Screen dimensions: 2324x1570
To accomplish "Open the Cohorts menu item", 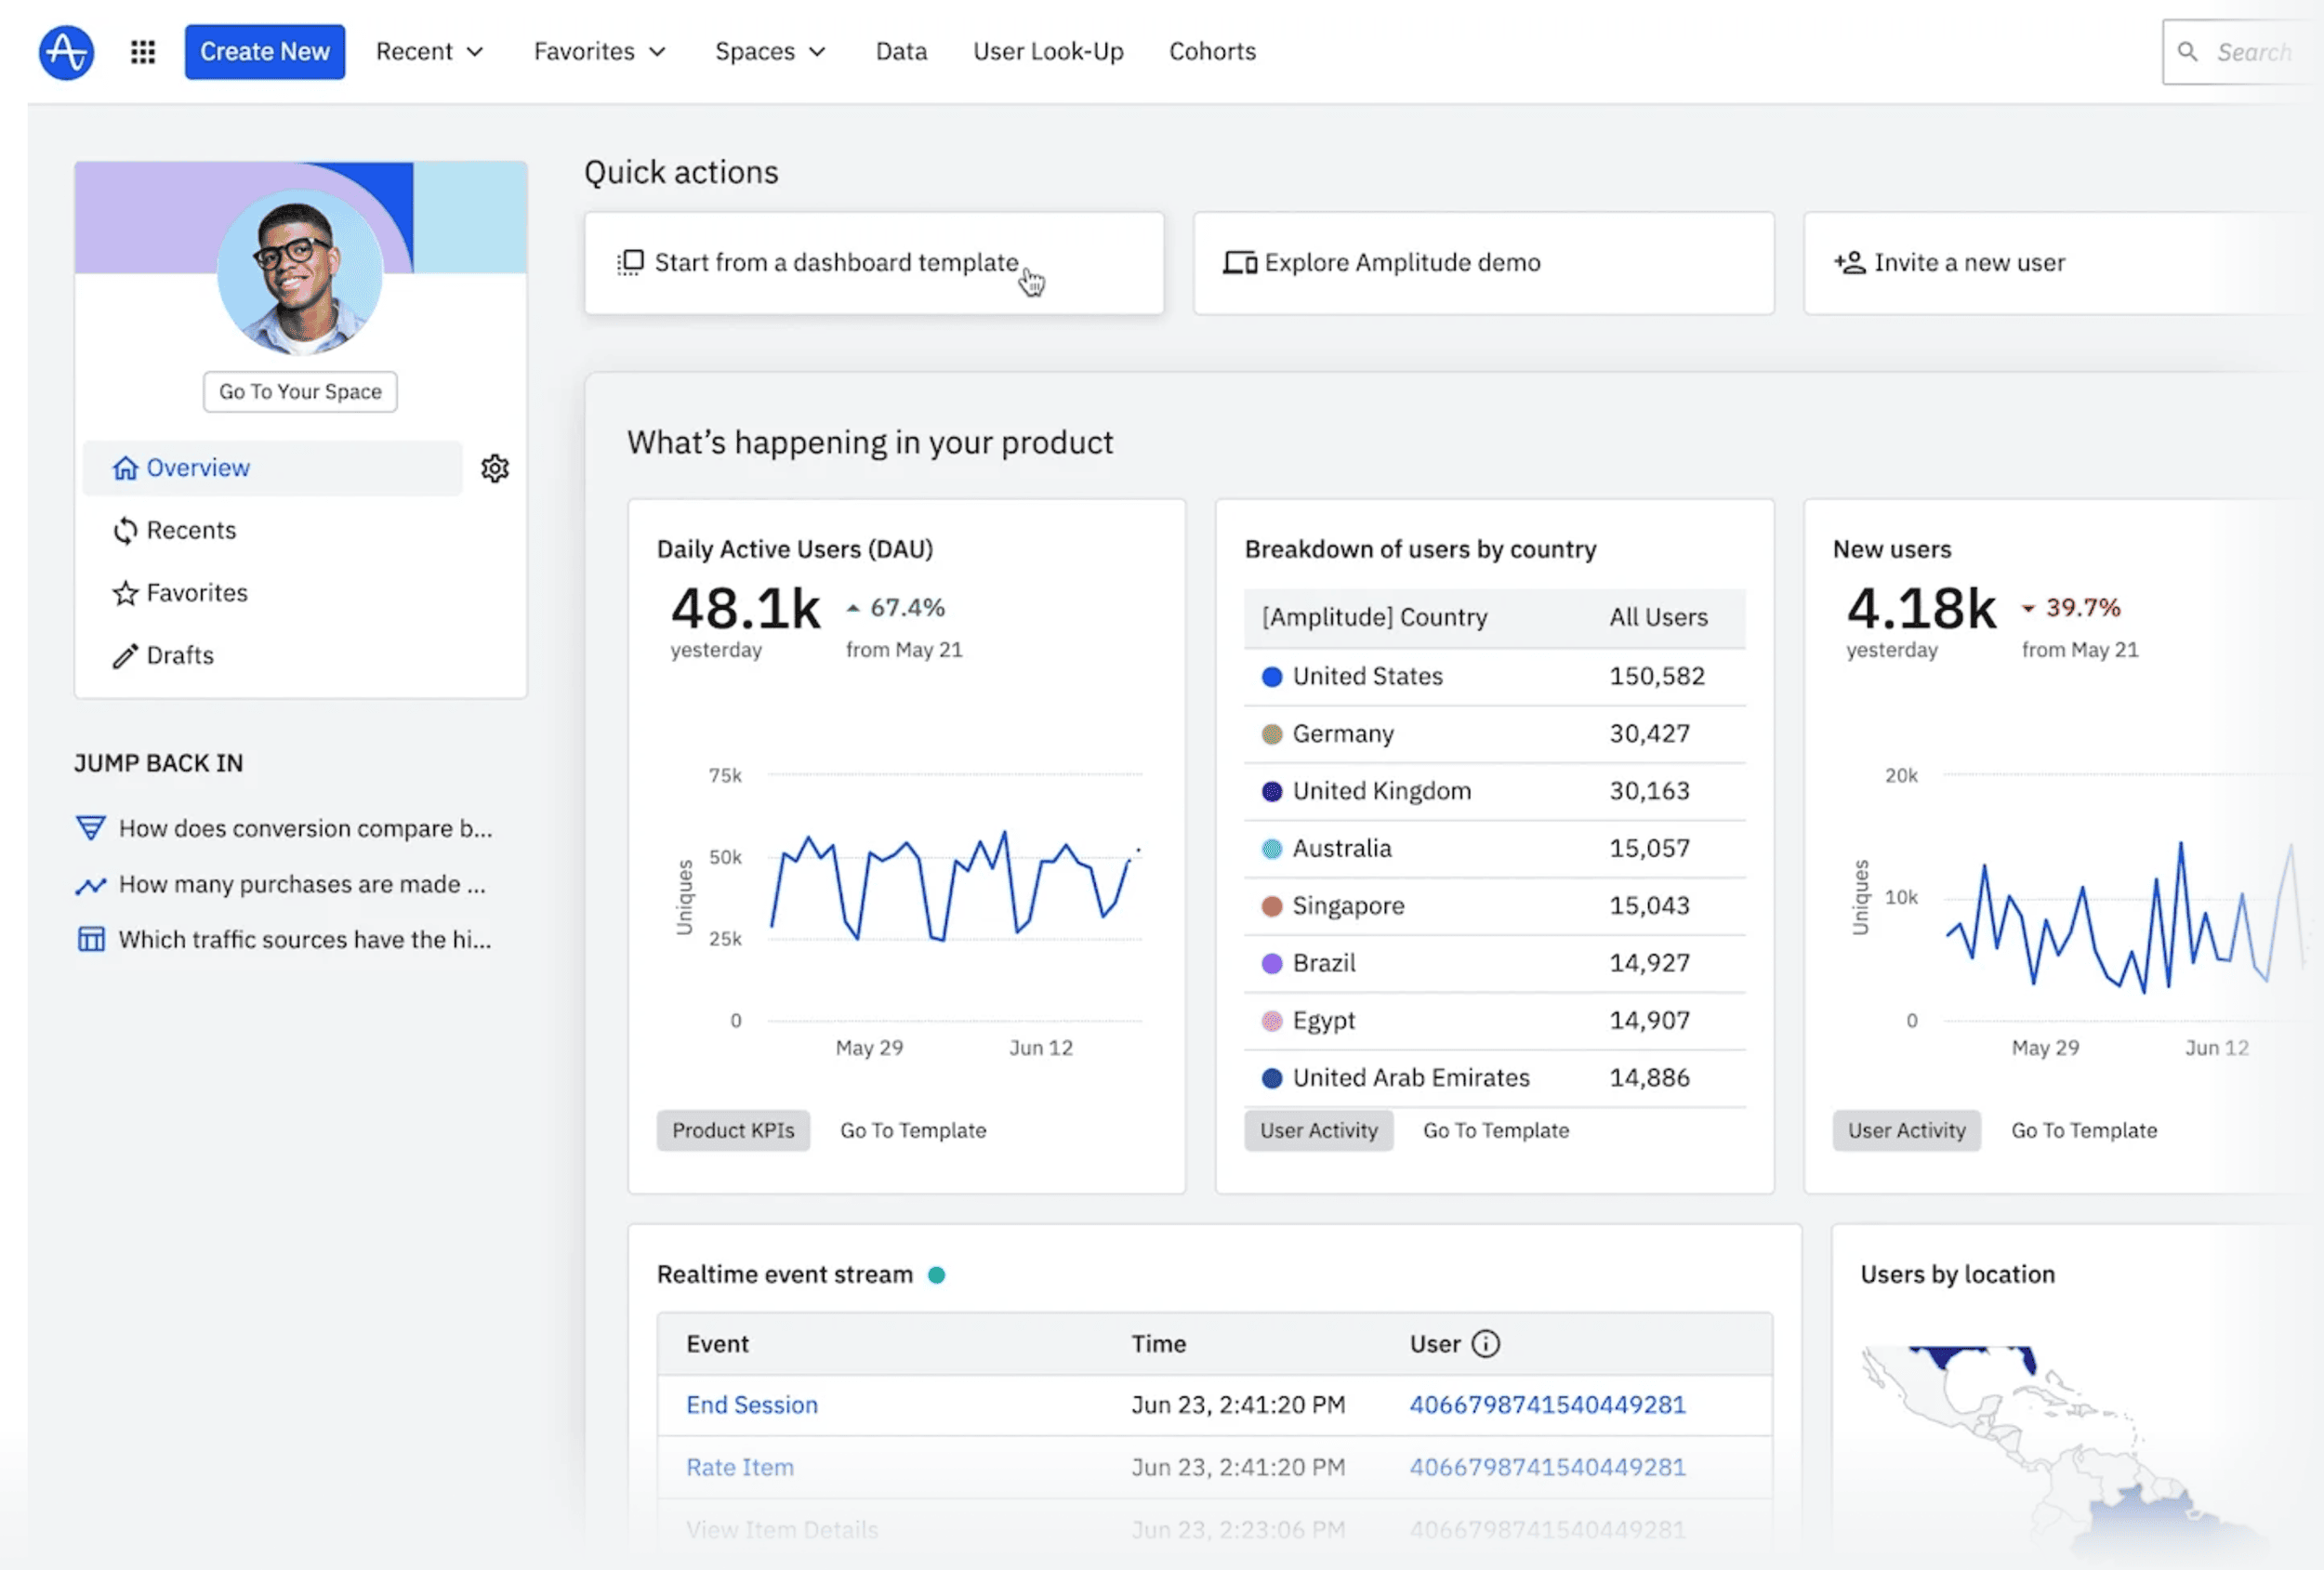I will tap(1212, 51).
